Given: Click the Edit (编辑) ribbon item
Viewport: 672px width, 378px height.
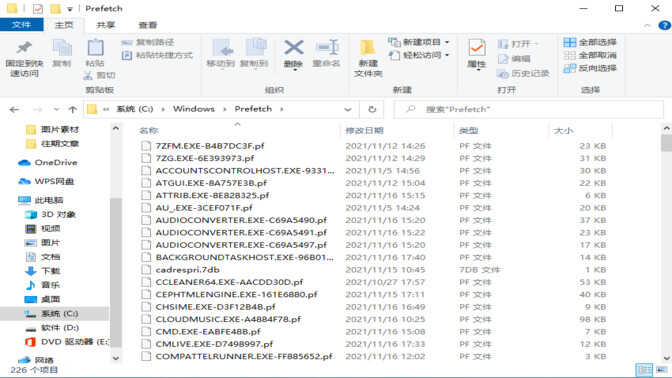Looking at the screenshot, I should coord(514,59).
